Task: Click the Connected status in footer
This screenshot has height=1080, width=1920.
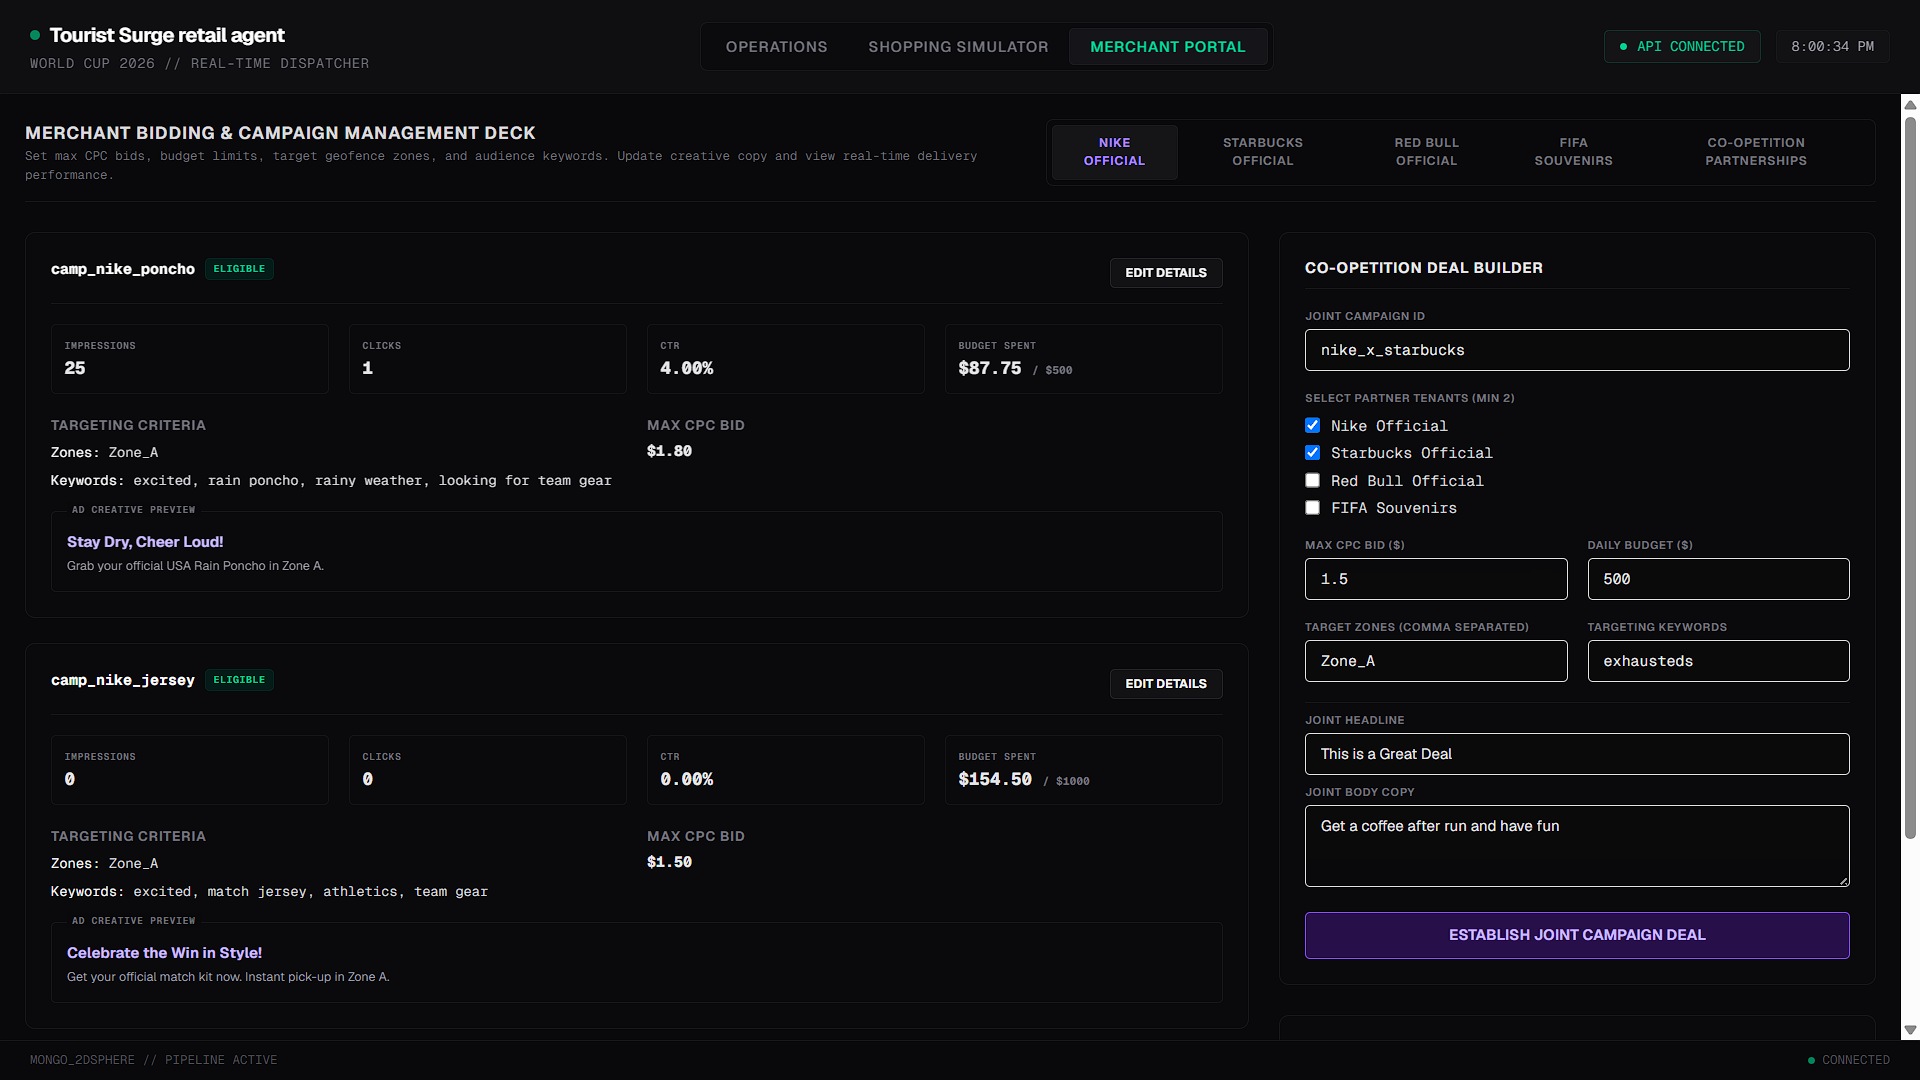Action: pyautogui.click(x=1849, y=1060)
